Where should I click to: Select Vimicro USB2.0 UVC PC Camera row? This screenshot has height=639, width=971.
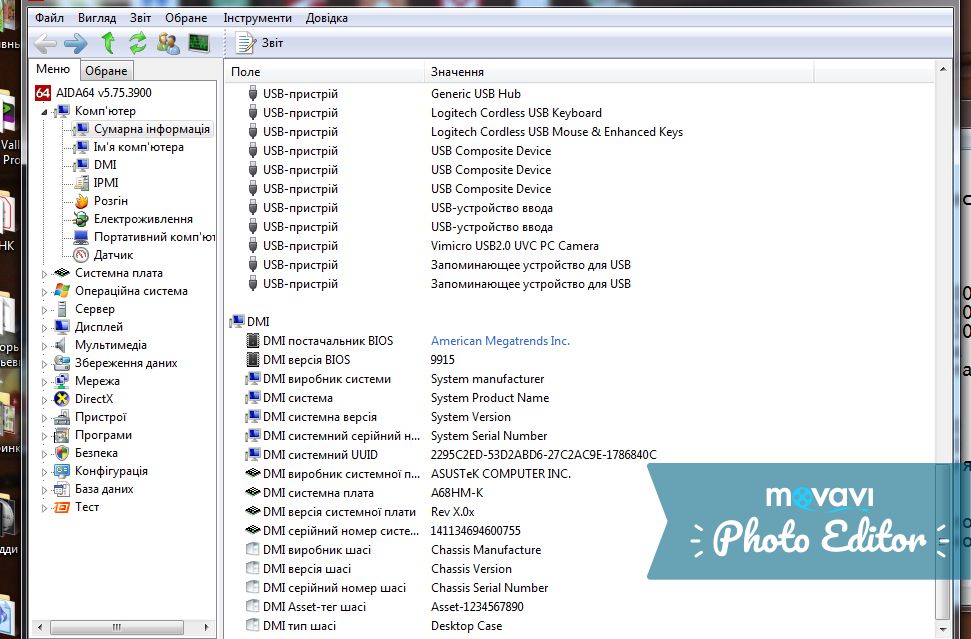click(x=579, y=246)
